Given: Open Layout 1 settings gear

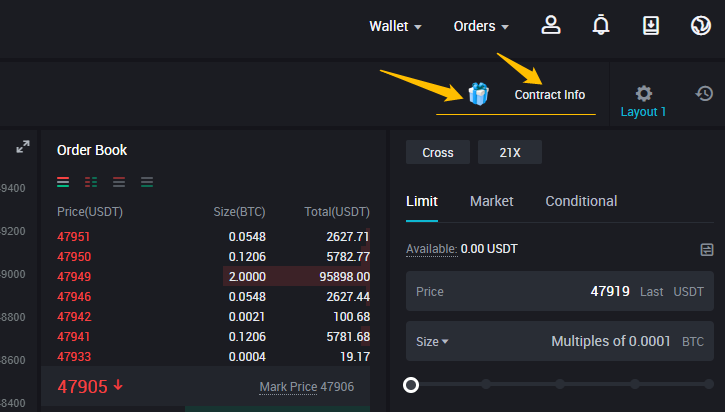Looking at the screenshot, I should click(644, 94).
